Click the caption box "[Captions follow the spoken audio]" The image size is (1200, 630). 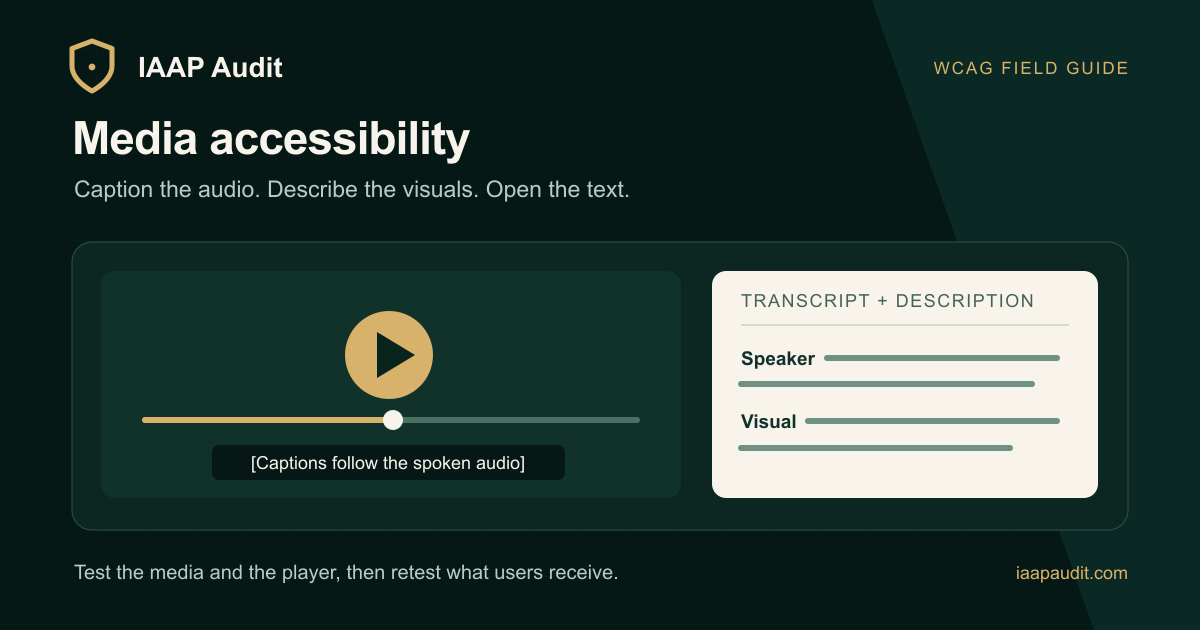point(388,463)
